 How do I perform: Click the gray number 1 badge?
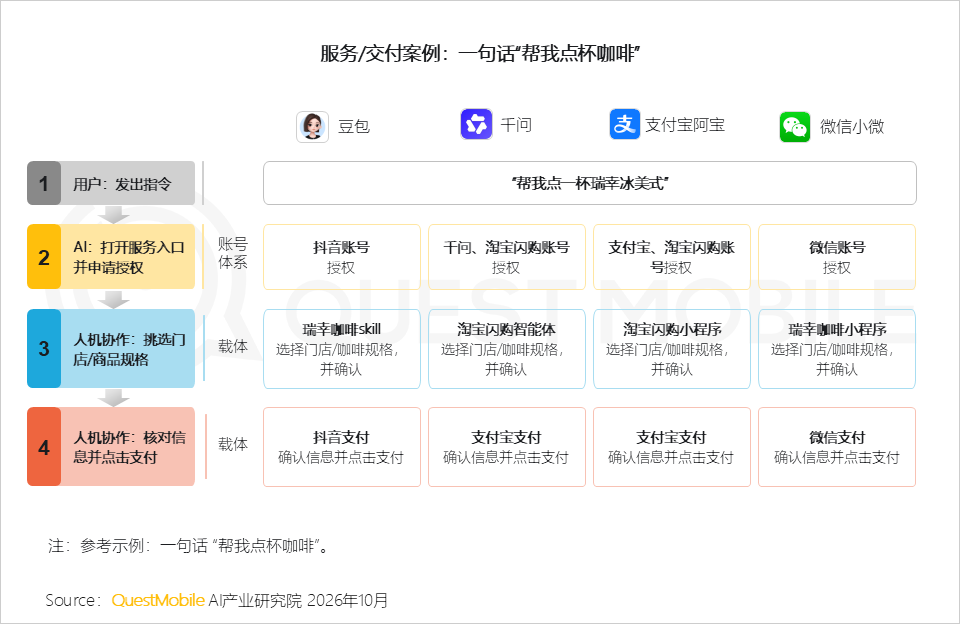click(x=44, y=183)
